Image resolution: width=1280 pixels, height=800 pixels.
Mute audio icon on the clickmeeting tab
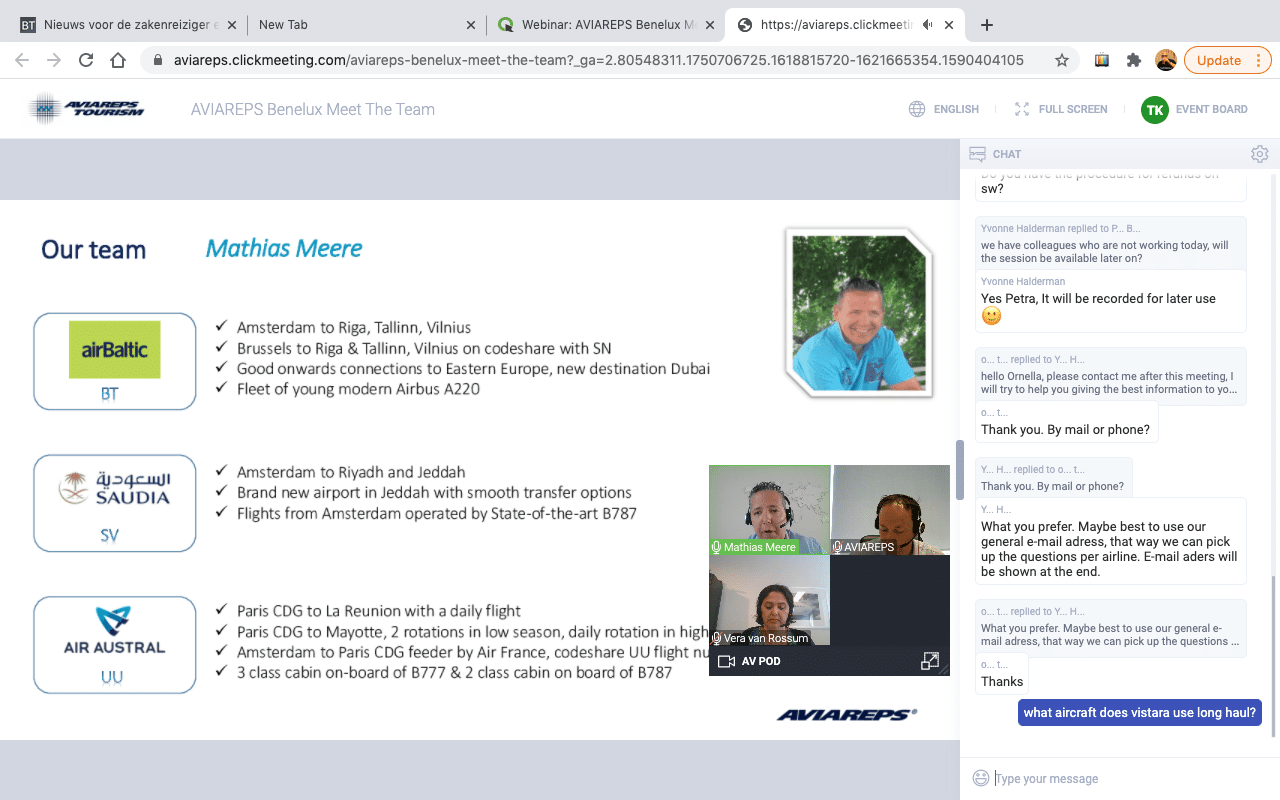(x=928, y=25)
